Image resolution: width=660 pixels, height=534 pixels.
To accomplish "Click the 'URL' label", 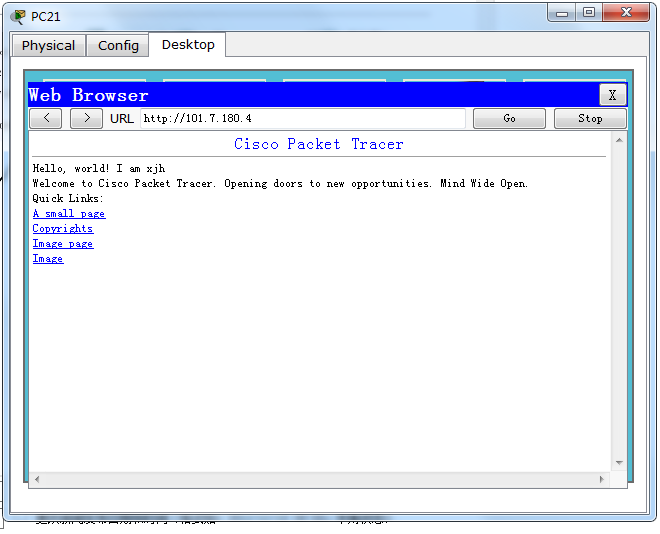I will click(x=122, y=119).
